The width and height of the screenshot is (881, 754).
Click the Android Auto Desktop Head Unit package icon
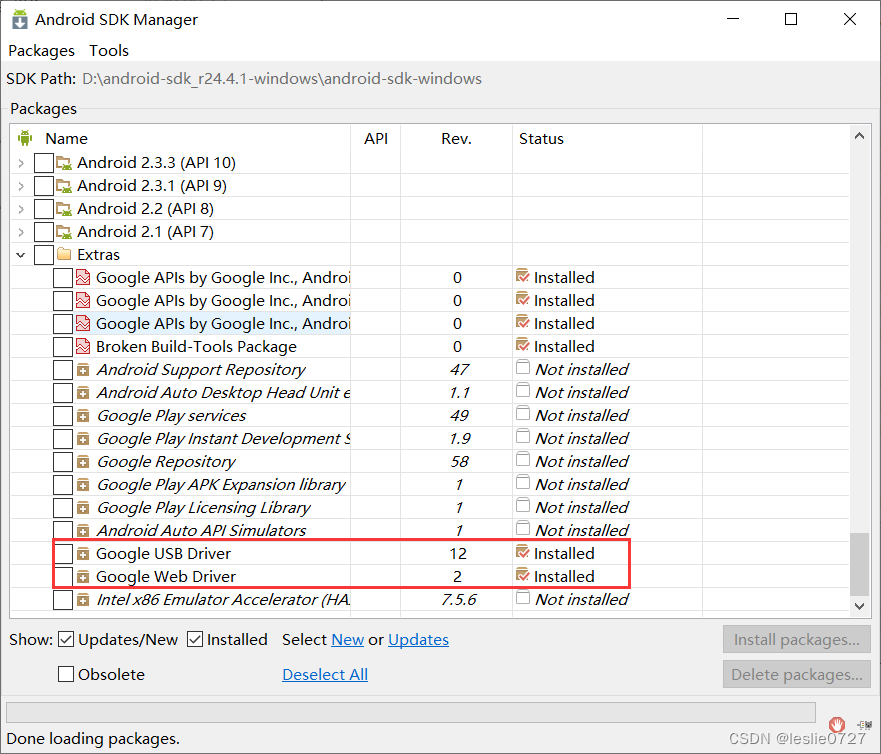tap(83, 393)
